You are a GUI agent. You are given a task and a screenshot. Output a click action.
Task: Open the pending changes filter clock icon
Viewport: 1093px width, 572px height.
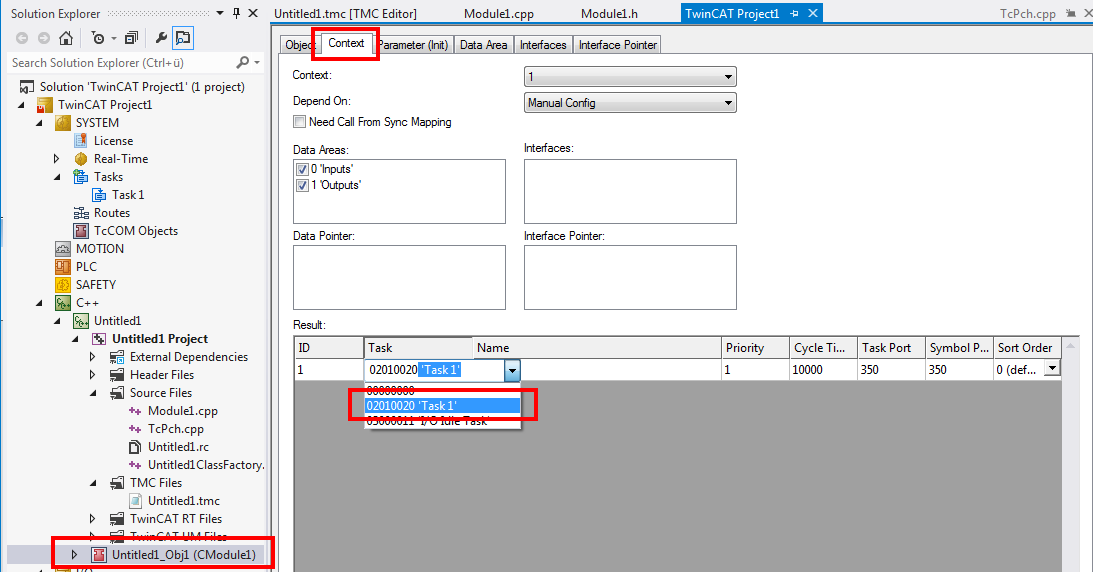click(98, 38)
